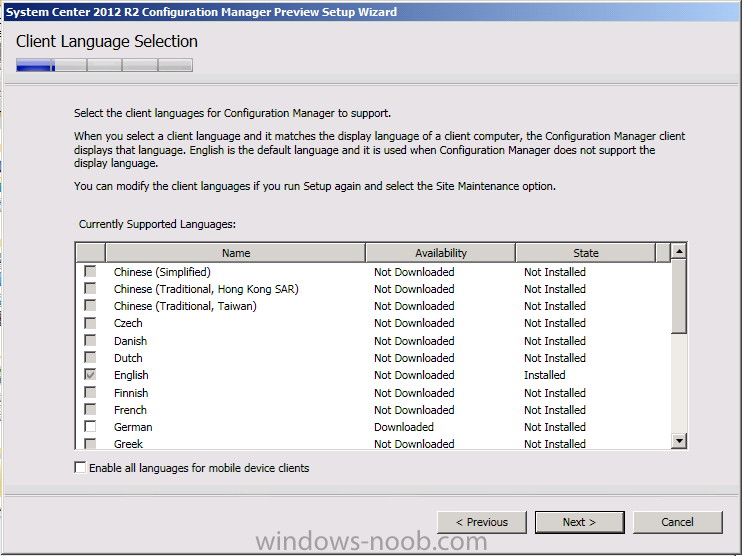Click the wizard progress bar
742x556 pixels.
pyautogui.click(x=104, y=65)
